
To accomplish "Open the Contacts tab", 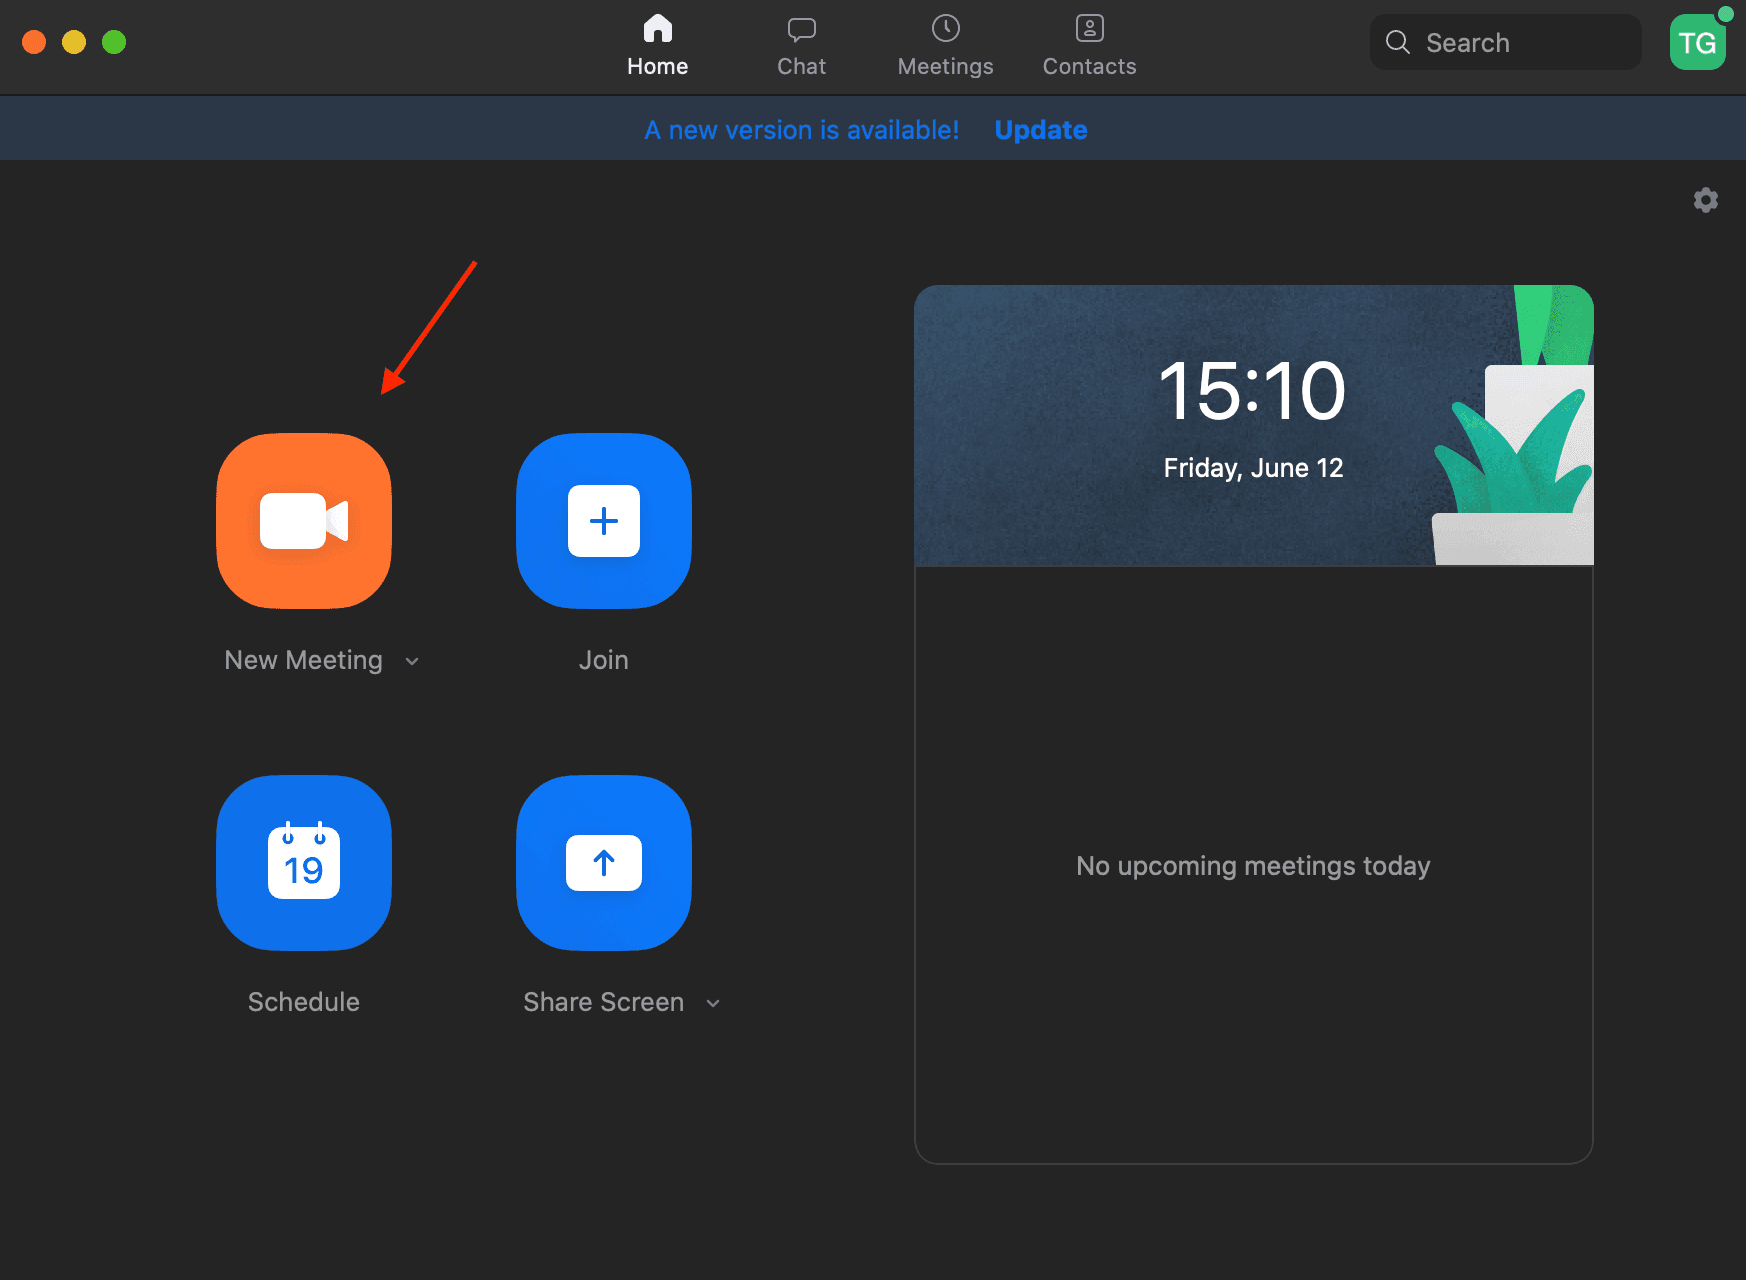I will pos(1090,46).
